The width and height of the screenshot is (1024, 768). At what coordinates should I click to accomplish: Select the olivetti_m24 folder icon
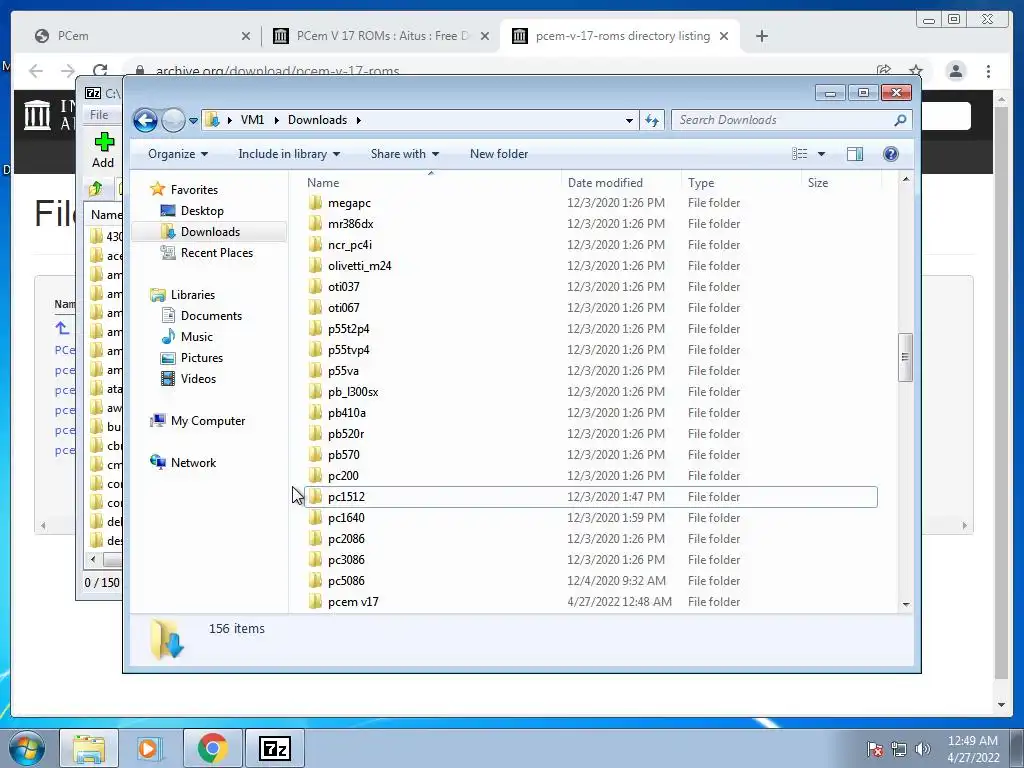(315, 265)
